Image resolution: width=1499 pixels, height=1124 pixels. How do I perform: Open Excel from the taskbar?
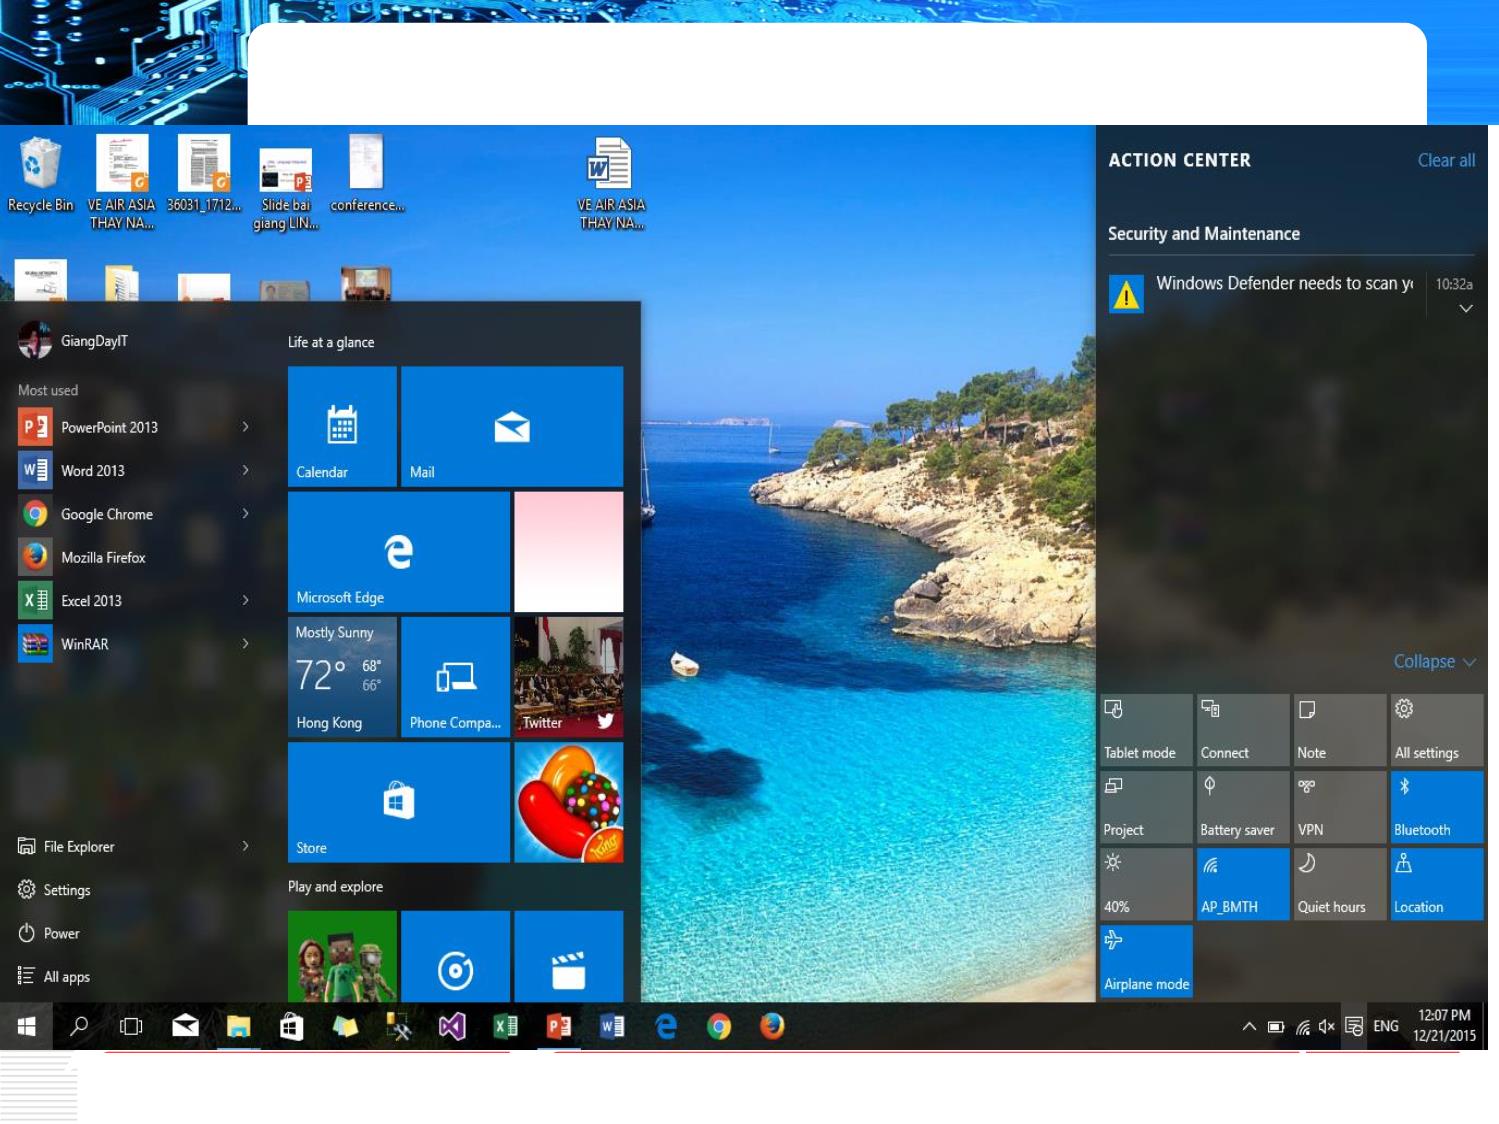pos(505,1026)
